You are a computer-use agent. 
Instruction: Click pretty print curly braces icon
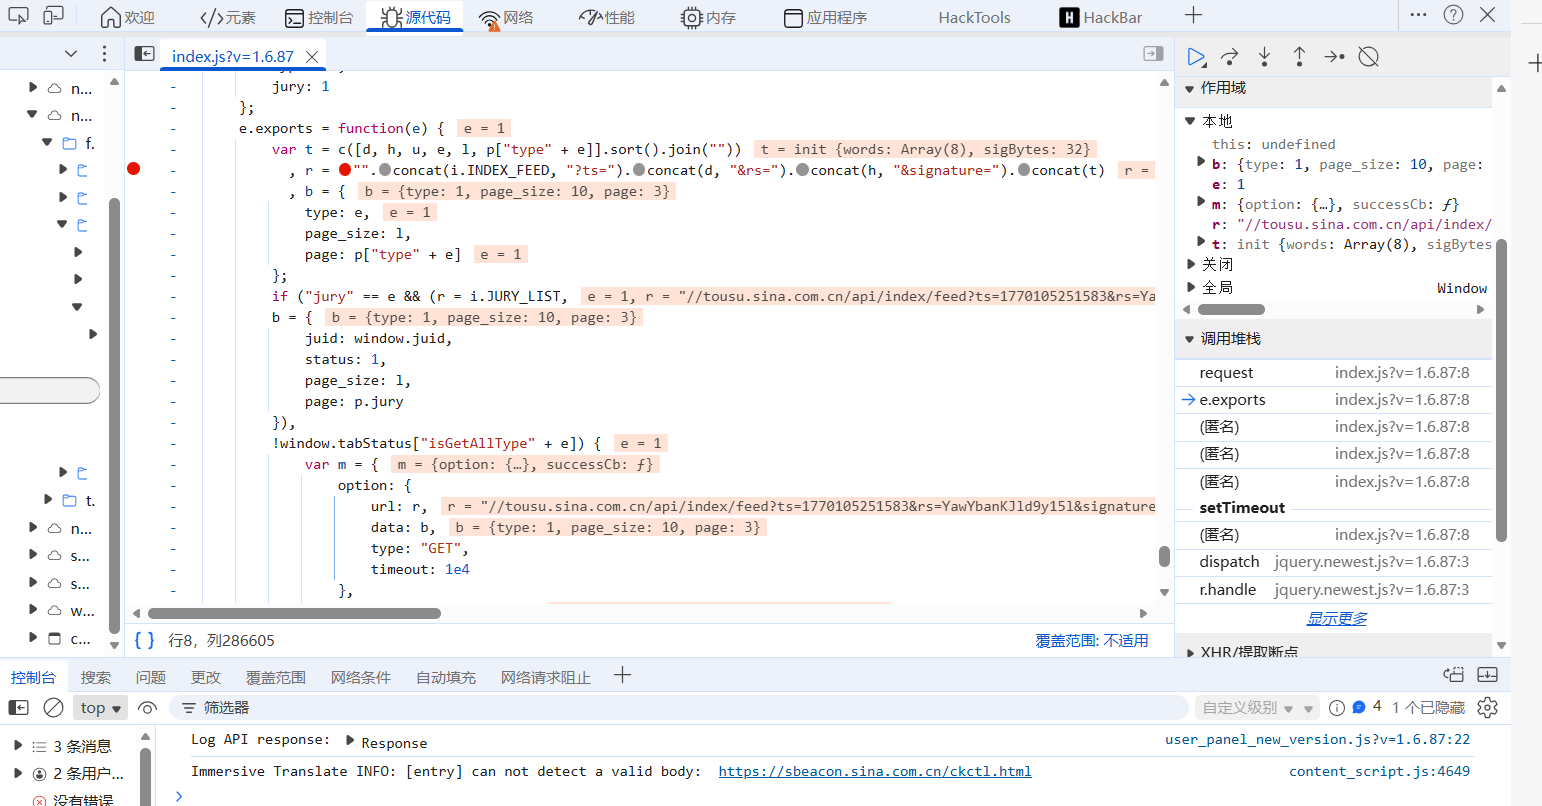(144, 640)
